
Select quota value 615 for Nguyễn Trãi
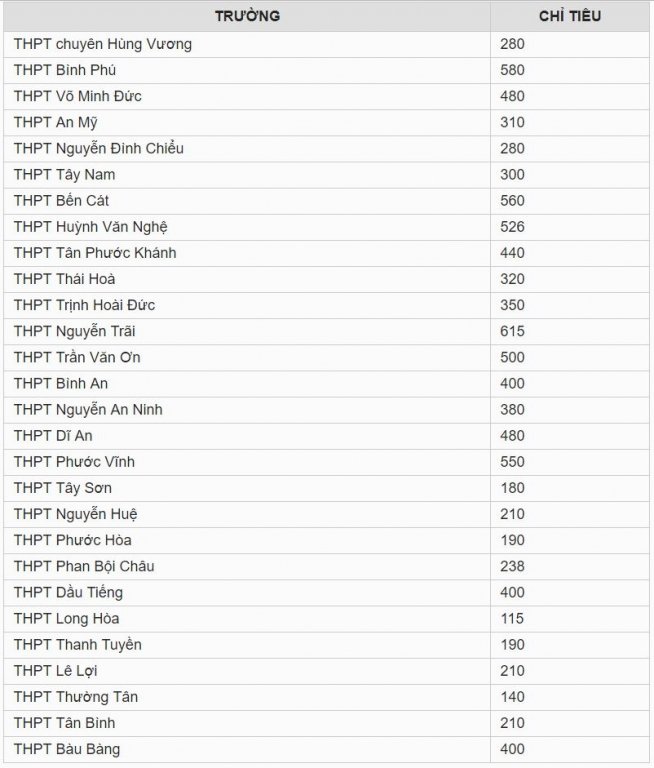coord(512,331)
